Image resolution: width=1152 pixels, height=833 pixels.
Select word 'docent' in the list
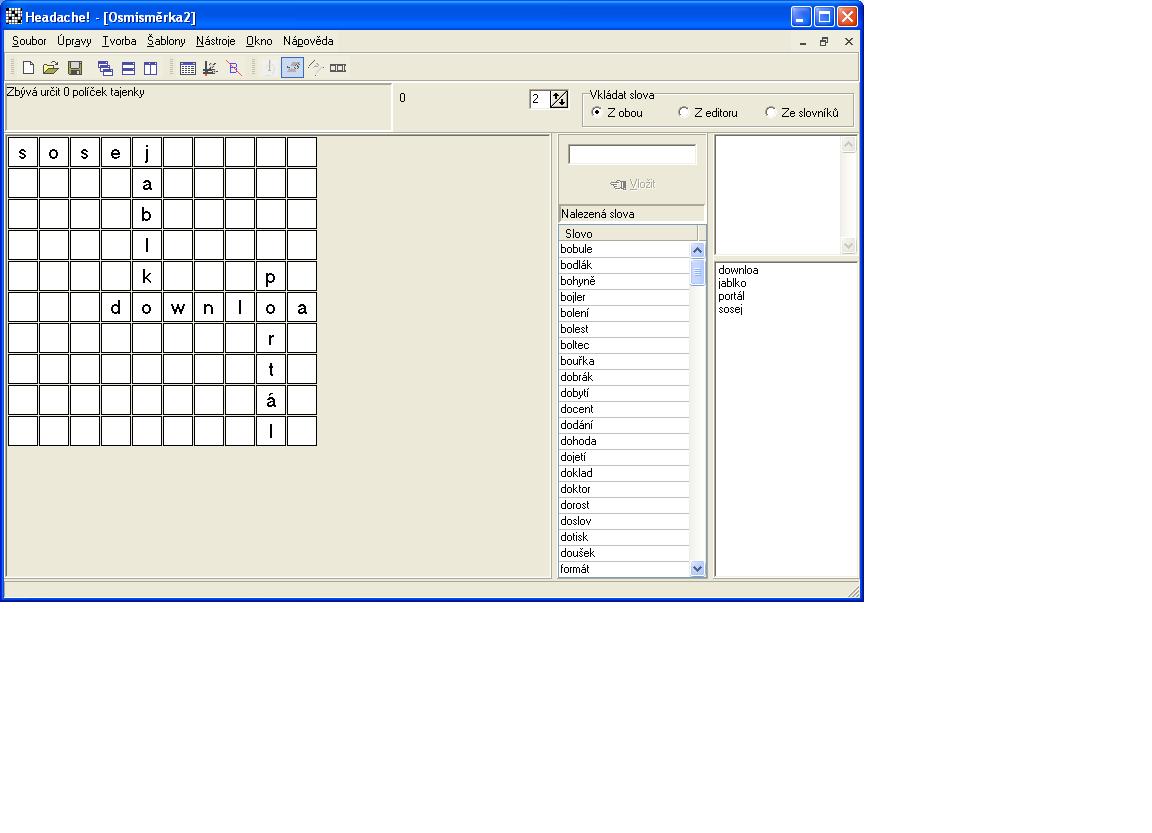click(624, 409)
